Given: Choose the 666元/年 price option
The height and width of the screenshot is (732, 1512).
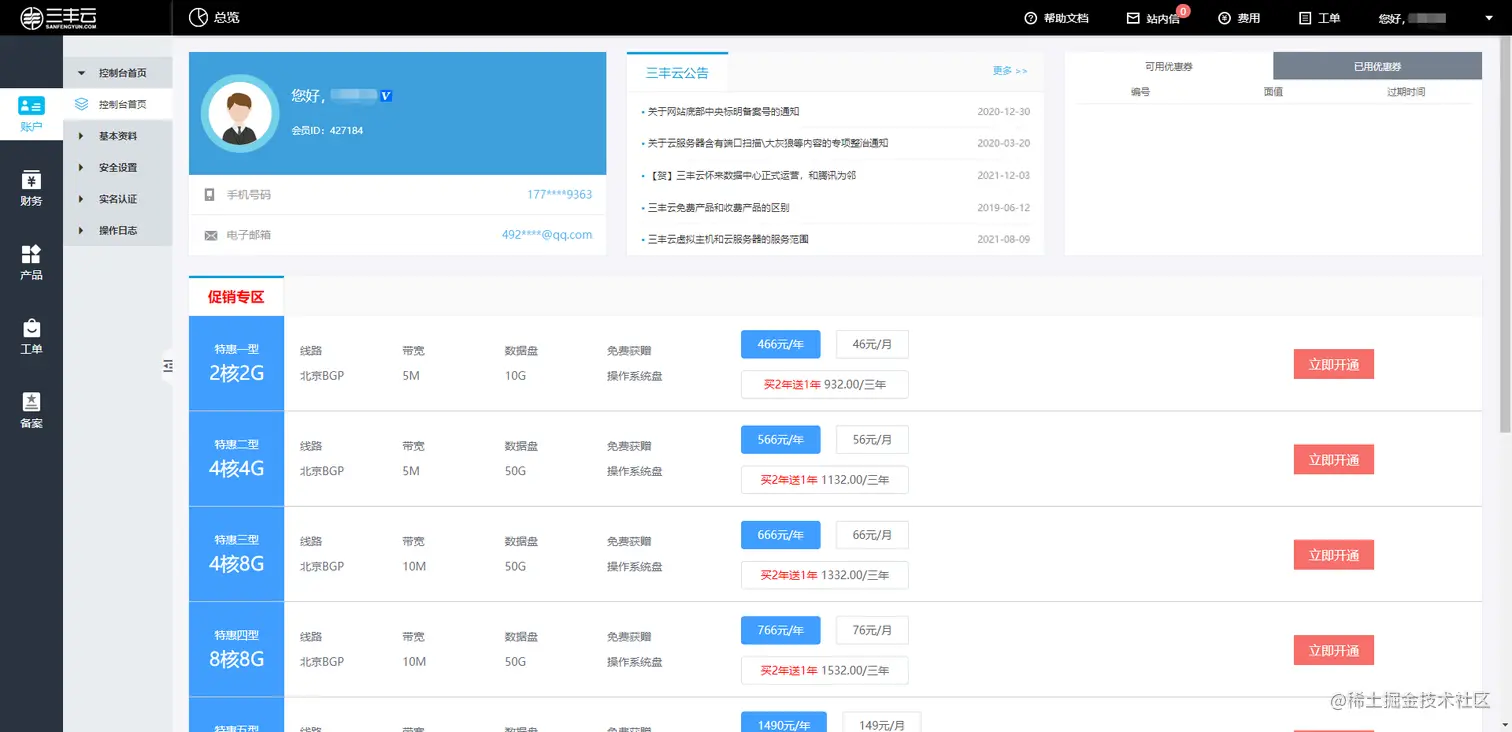Looking at the screenshot, I should [x=781, y=535].
